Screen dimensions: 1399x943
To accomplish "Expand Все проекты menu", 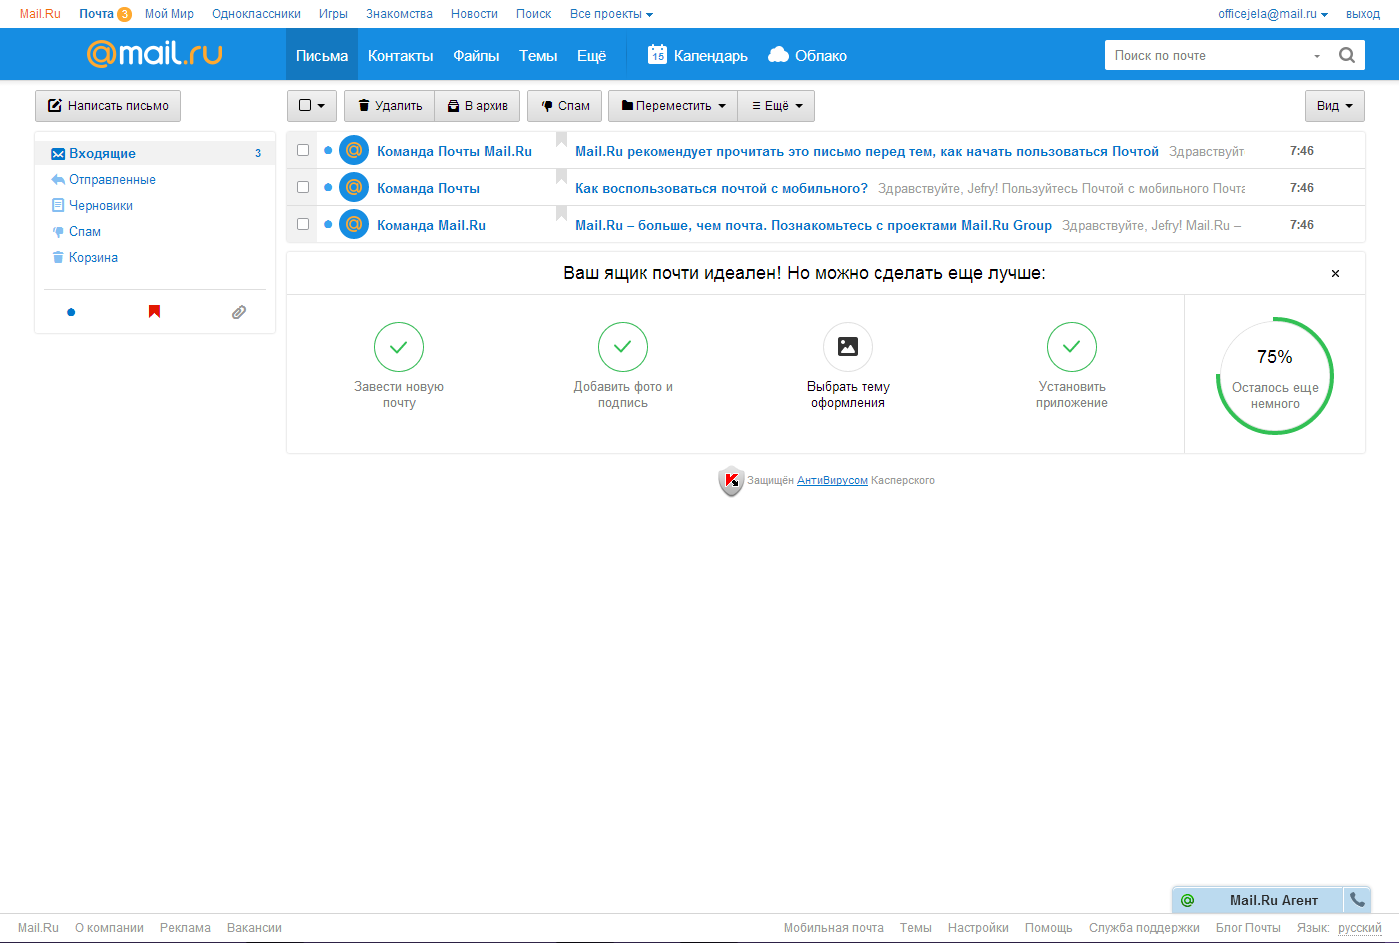I will pyautogui.click(x=611, y=14).
